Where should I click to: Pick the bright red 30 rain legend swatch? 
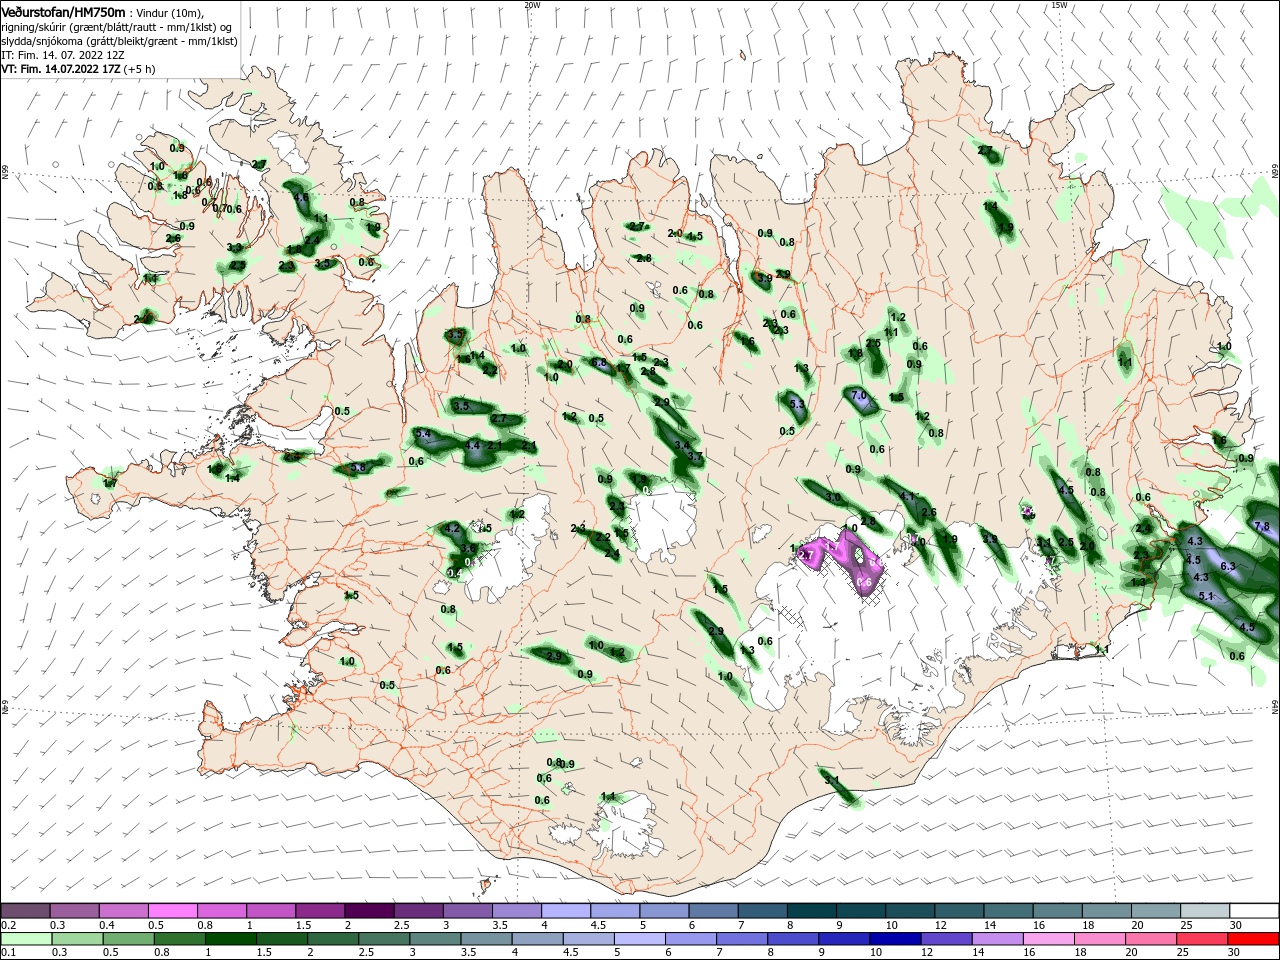(1254, 939)
